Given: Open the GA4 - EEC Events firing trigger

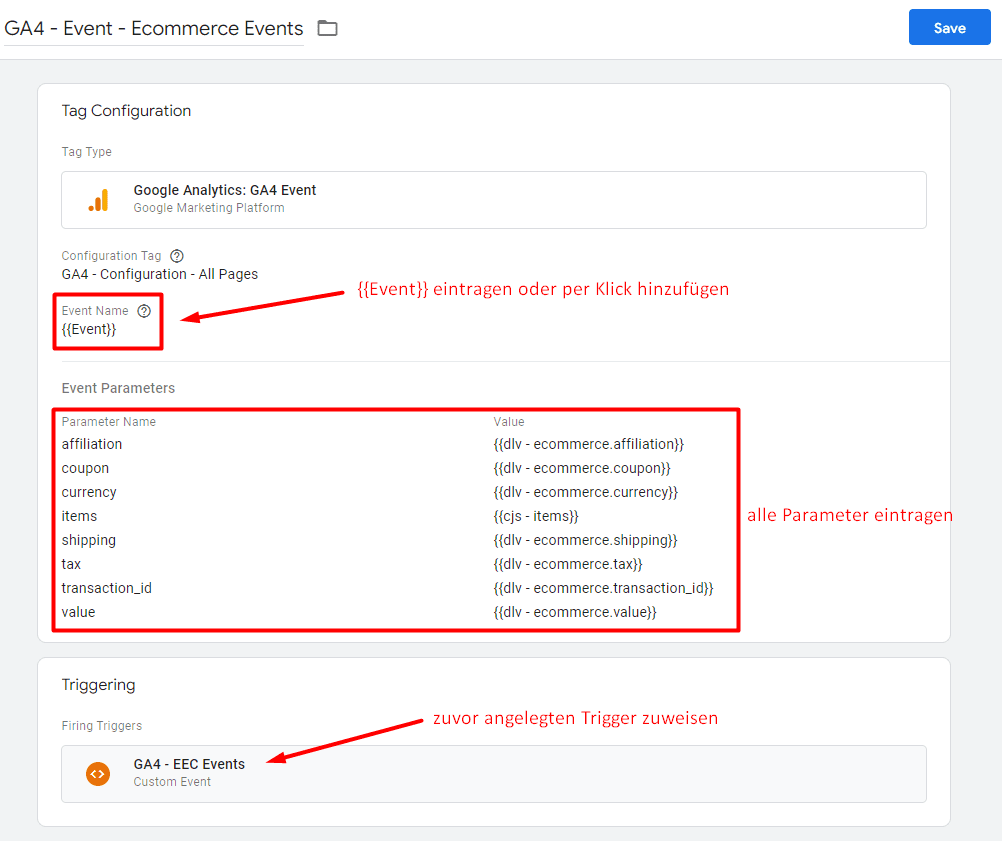Looking at the screenshot, I should coord(493,773).
